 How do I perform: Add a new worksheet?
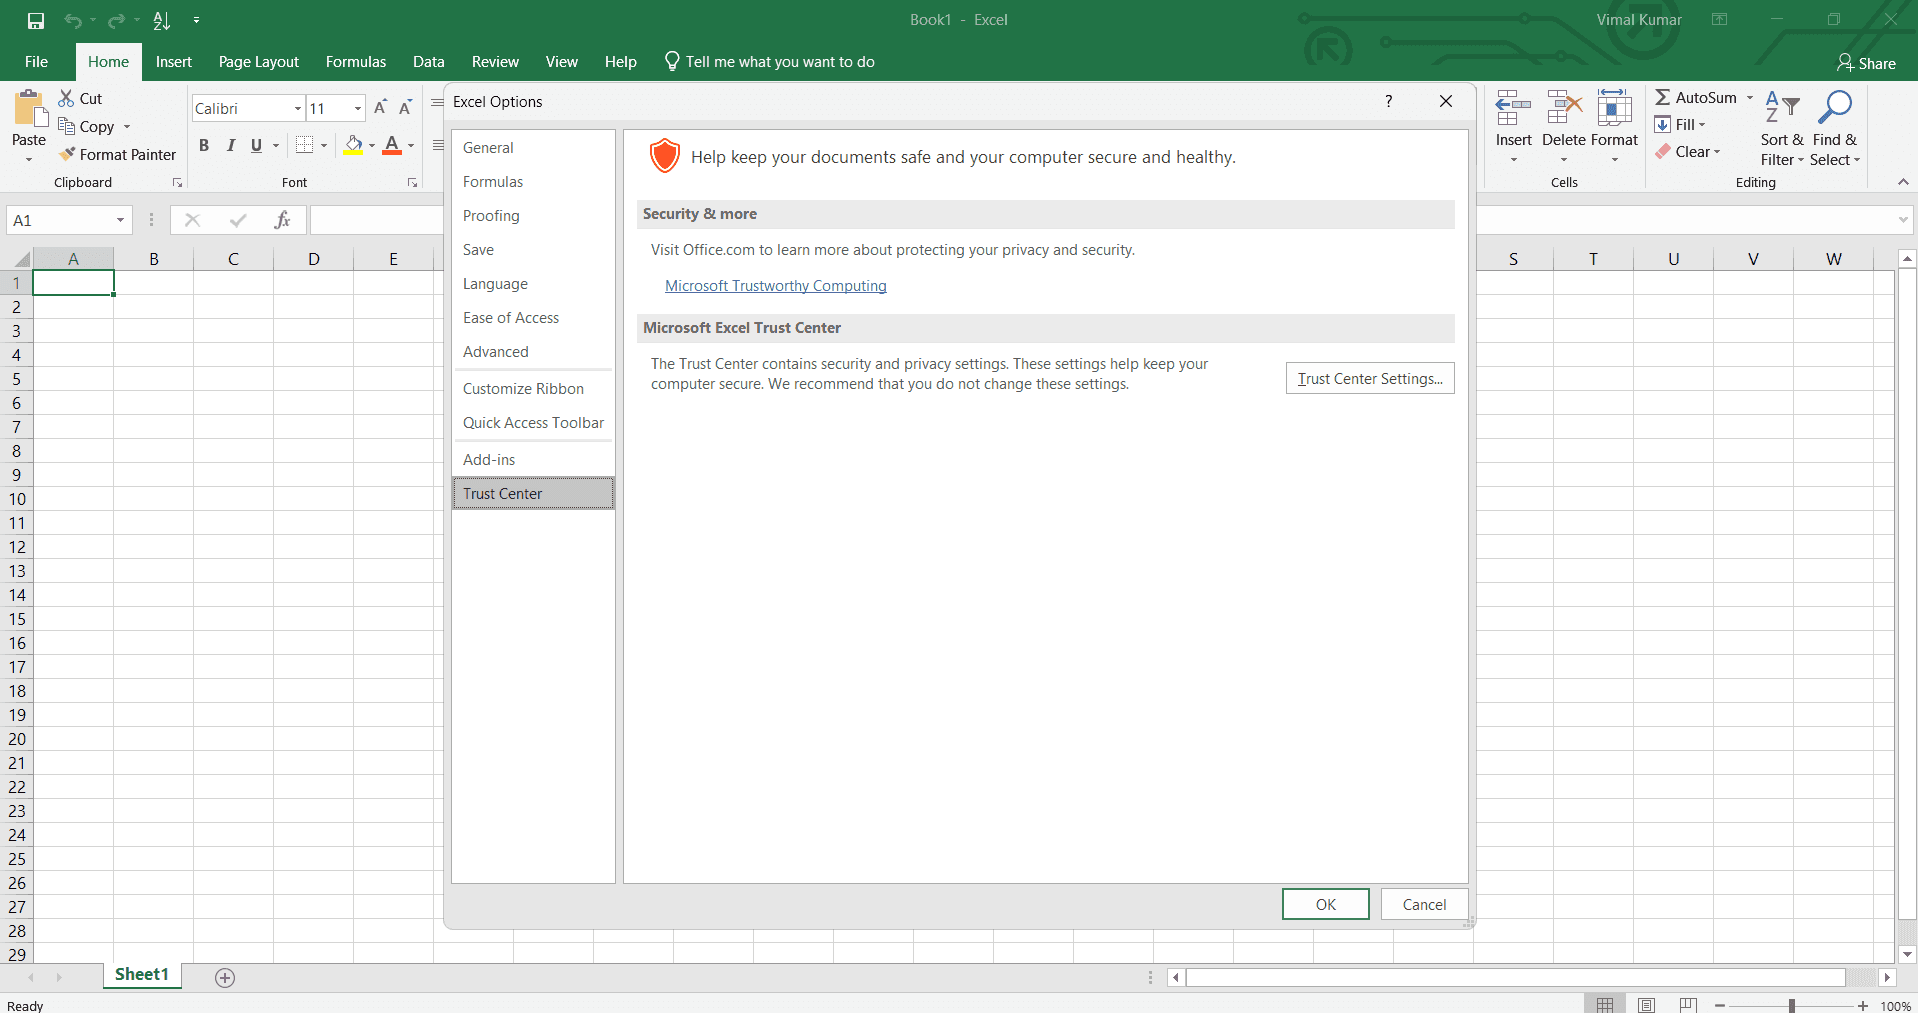tap(224, 977)
